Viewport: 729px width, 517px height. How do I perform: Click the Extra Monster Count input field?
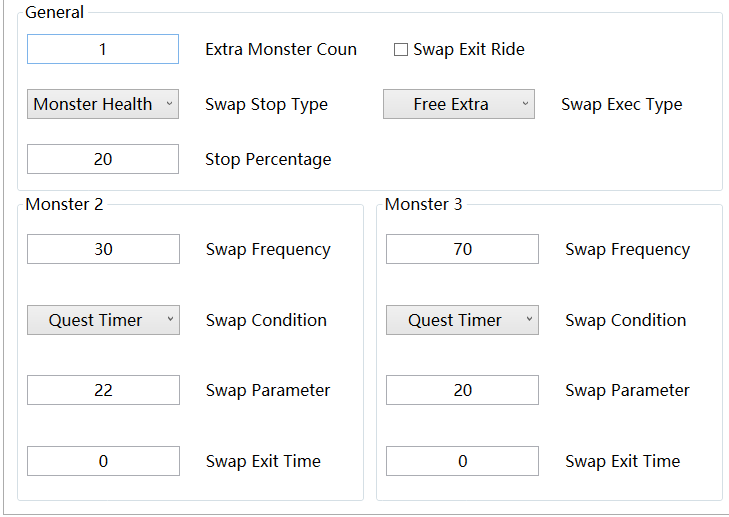103,49
